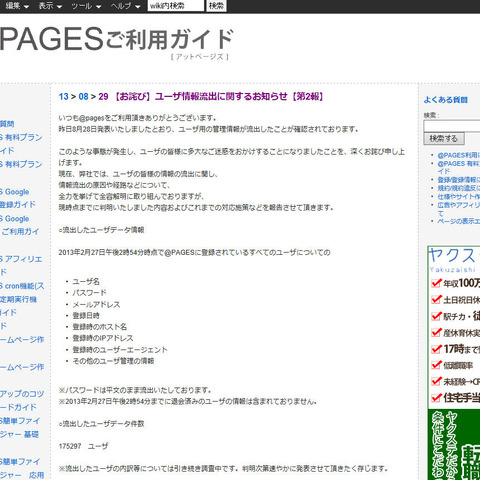The width and height of the screenshot is (480, 480).
Task: Select the 登録時のユーザーエージェント list item
Action: [120, 350]
